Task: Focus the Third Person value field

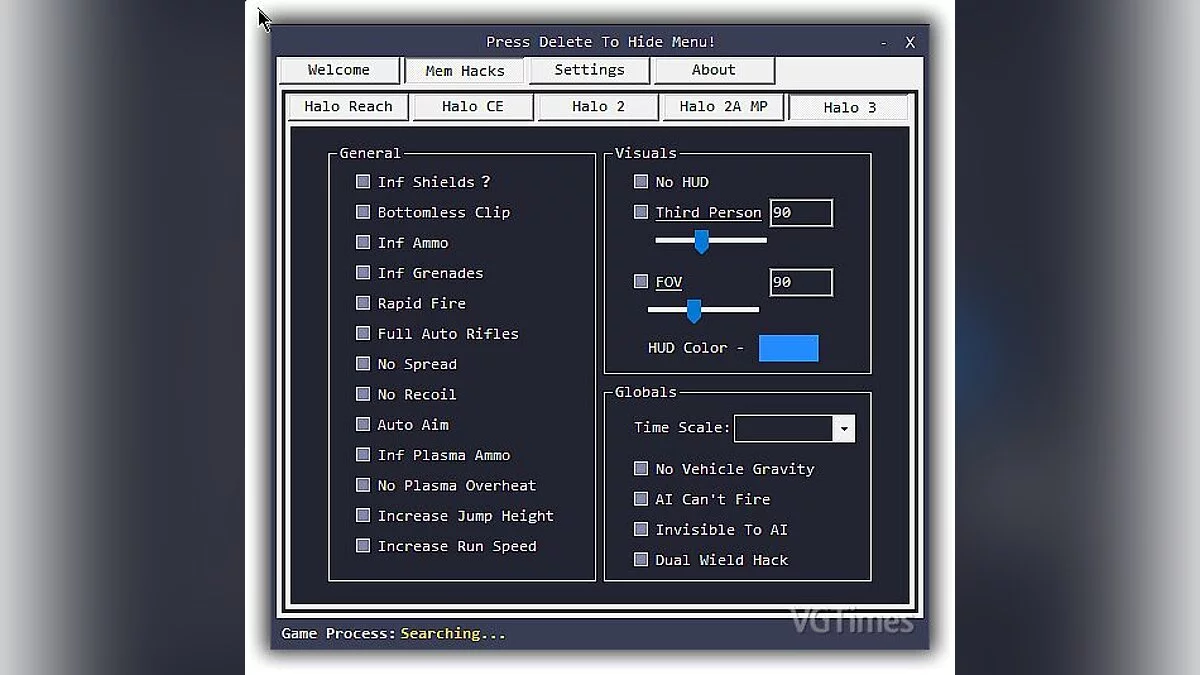Action: (801, 213)
